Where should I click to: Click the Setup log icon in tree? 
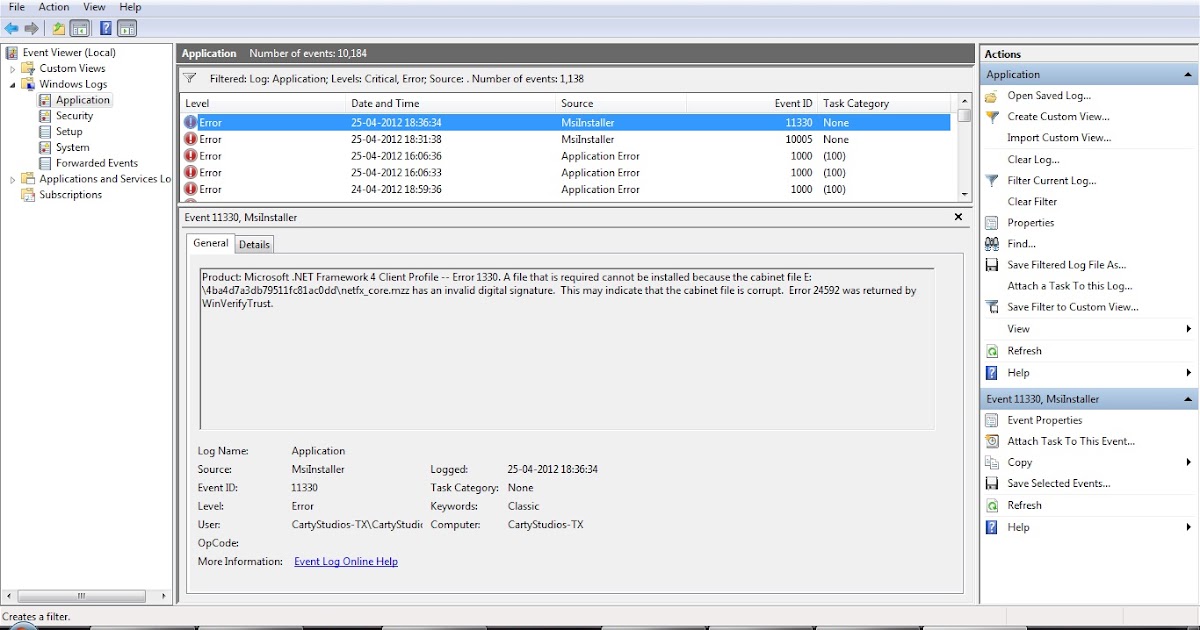coord(46,131)
